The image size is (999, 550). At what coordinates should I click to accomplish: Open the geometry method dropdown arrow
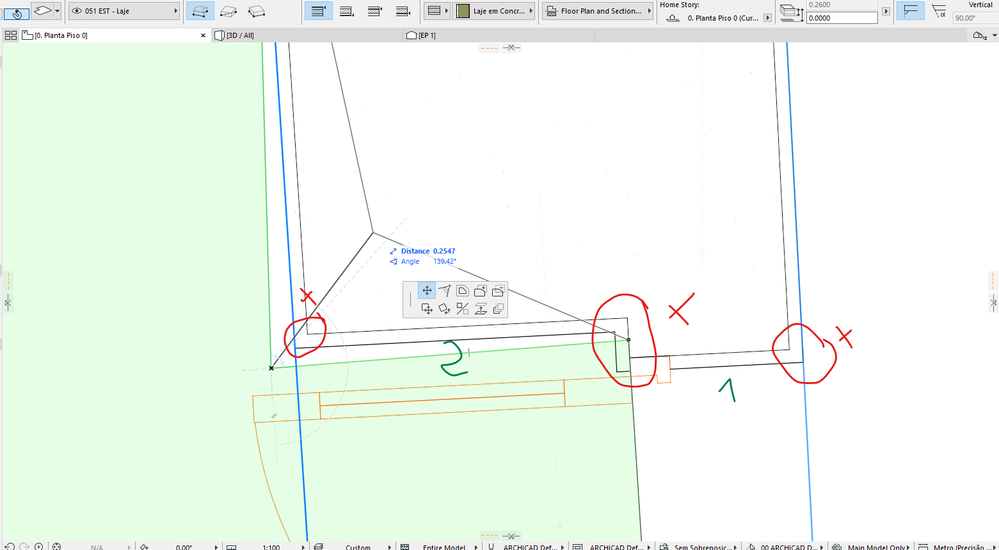point(58,11)
